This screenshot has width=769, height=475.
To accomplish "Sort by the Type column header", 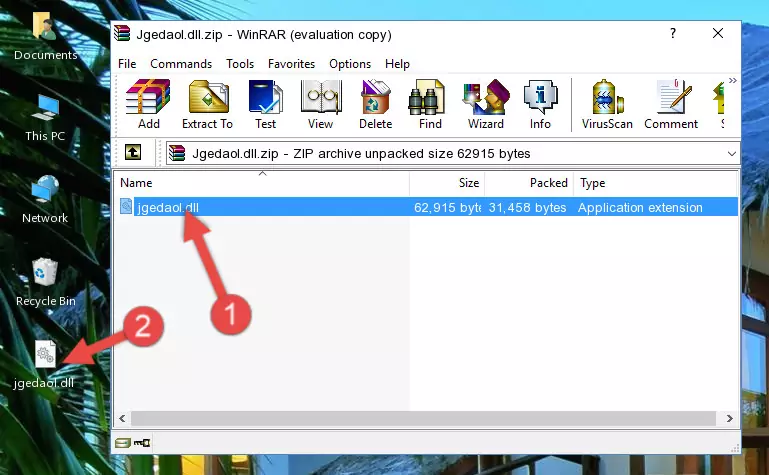I will pyautogui.click(x=655, y=183).
